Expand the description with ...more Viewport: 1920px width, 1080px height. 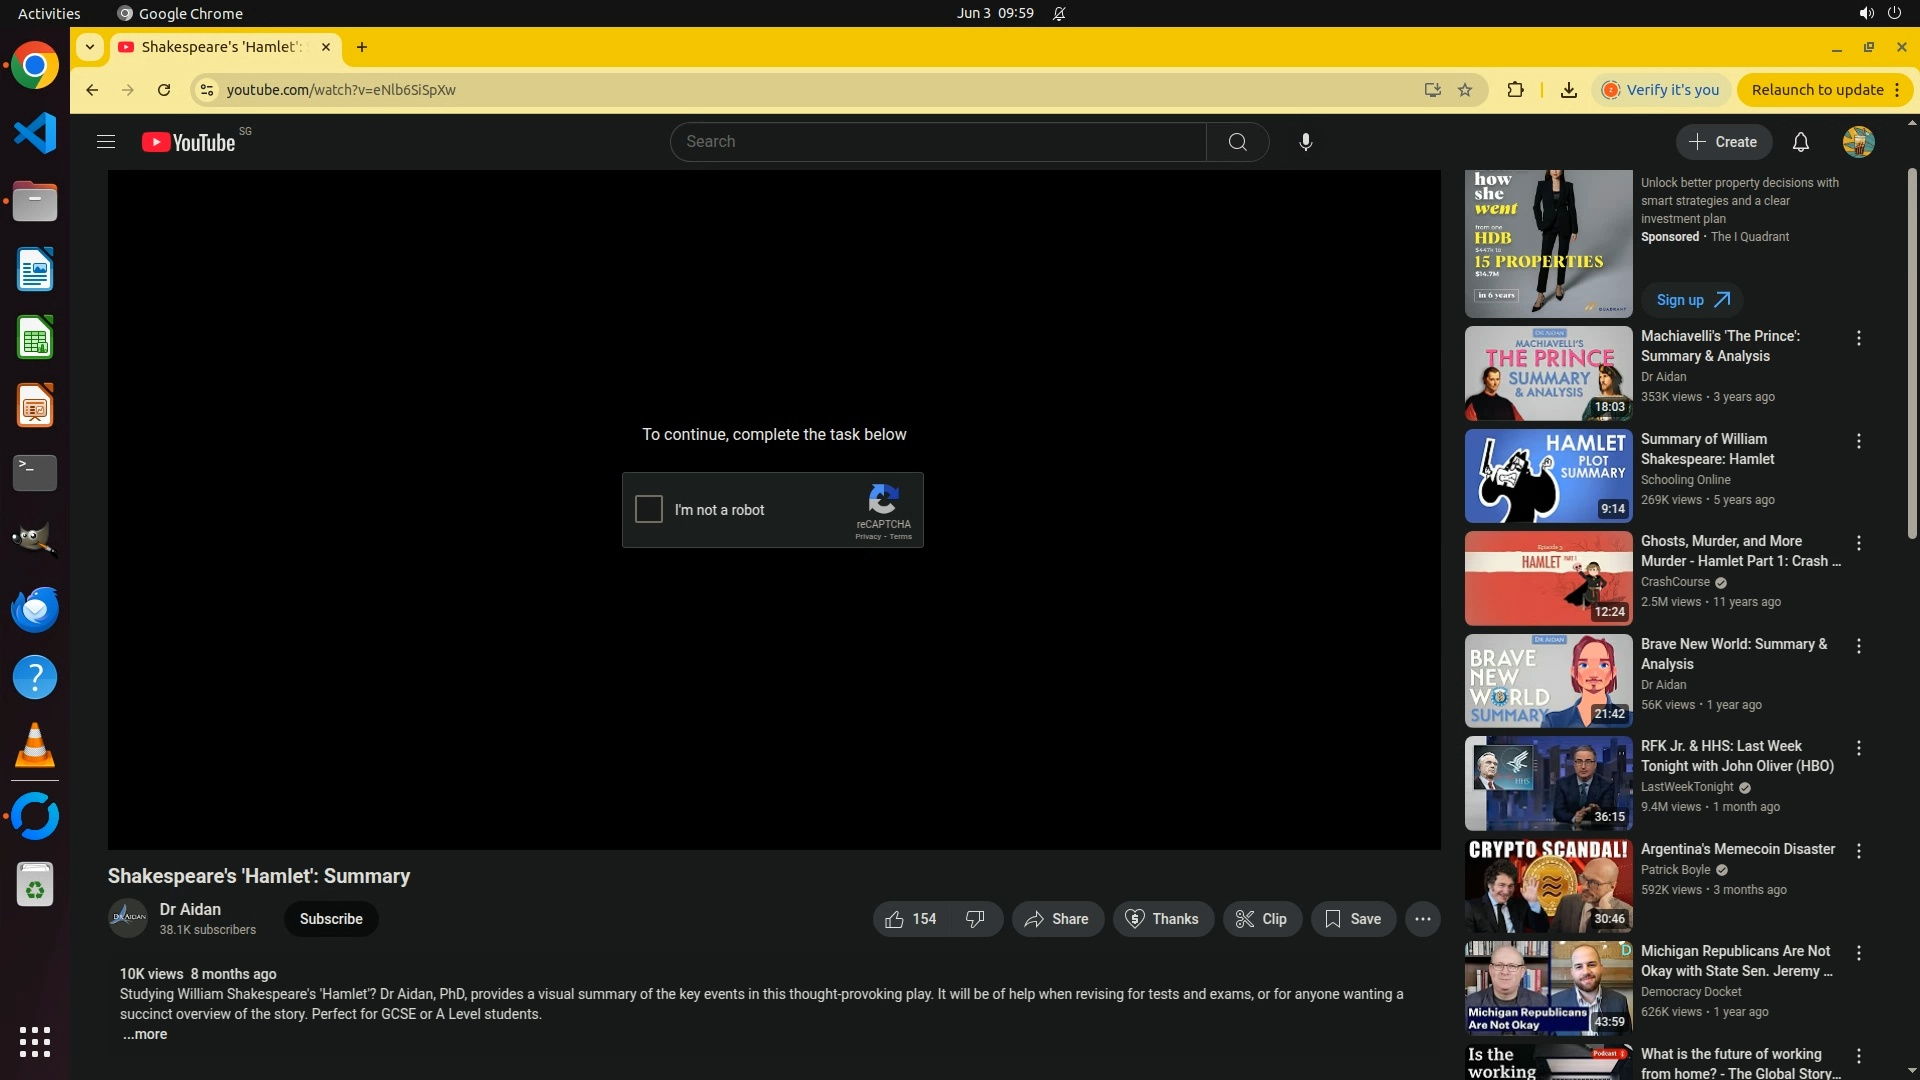tap(145, 1035)
